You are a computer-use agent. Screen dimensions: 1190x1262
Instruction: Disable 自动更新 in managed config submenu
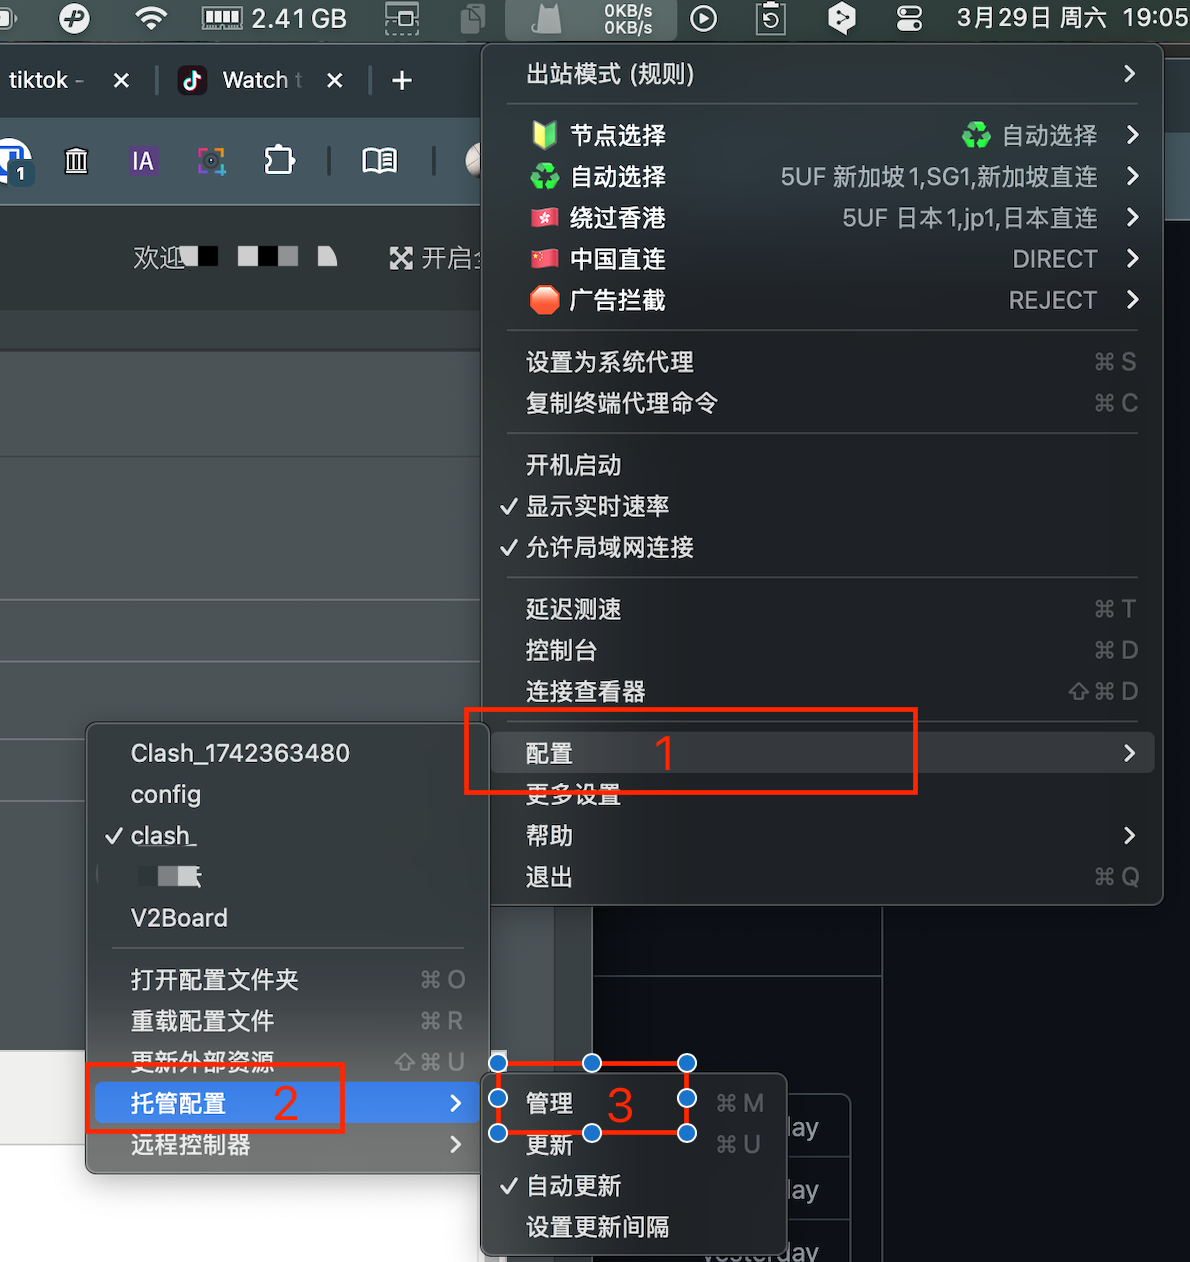coord(573,1186)
